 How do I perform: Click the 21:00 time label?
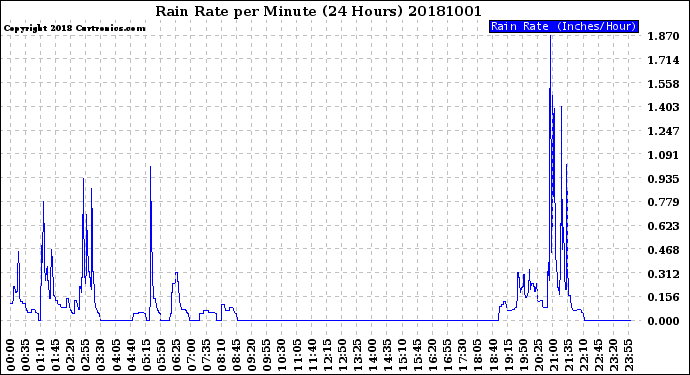coord(554,355)
